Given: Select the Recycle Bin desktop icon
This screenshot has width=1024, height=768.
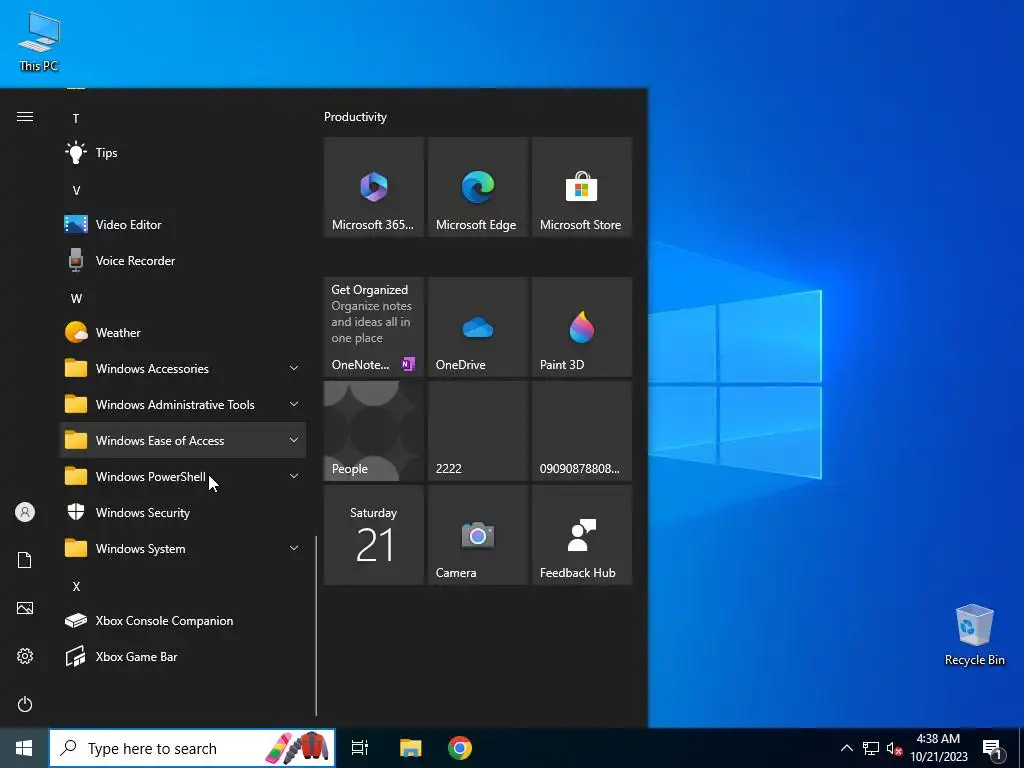Looking at the screenshot, I should 974,635.
